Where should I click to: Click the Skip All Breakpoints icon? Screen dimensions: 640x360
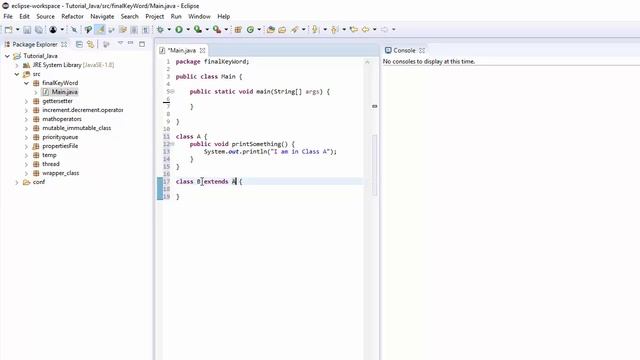pyautogui.click(x=74, y=29)
